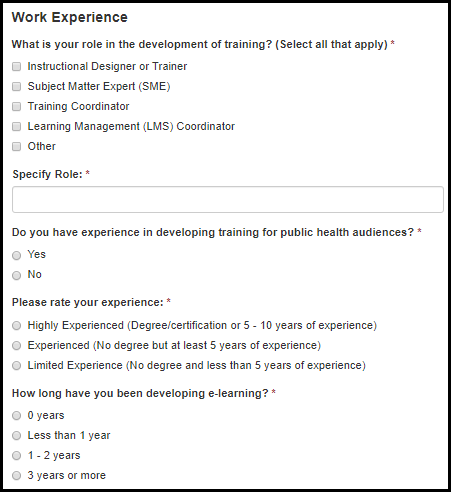This screenshot has height=492, width=451.
Task: Click the Work Experience heading
Action: pos(70,17)
